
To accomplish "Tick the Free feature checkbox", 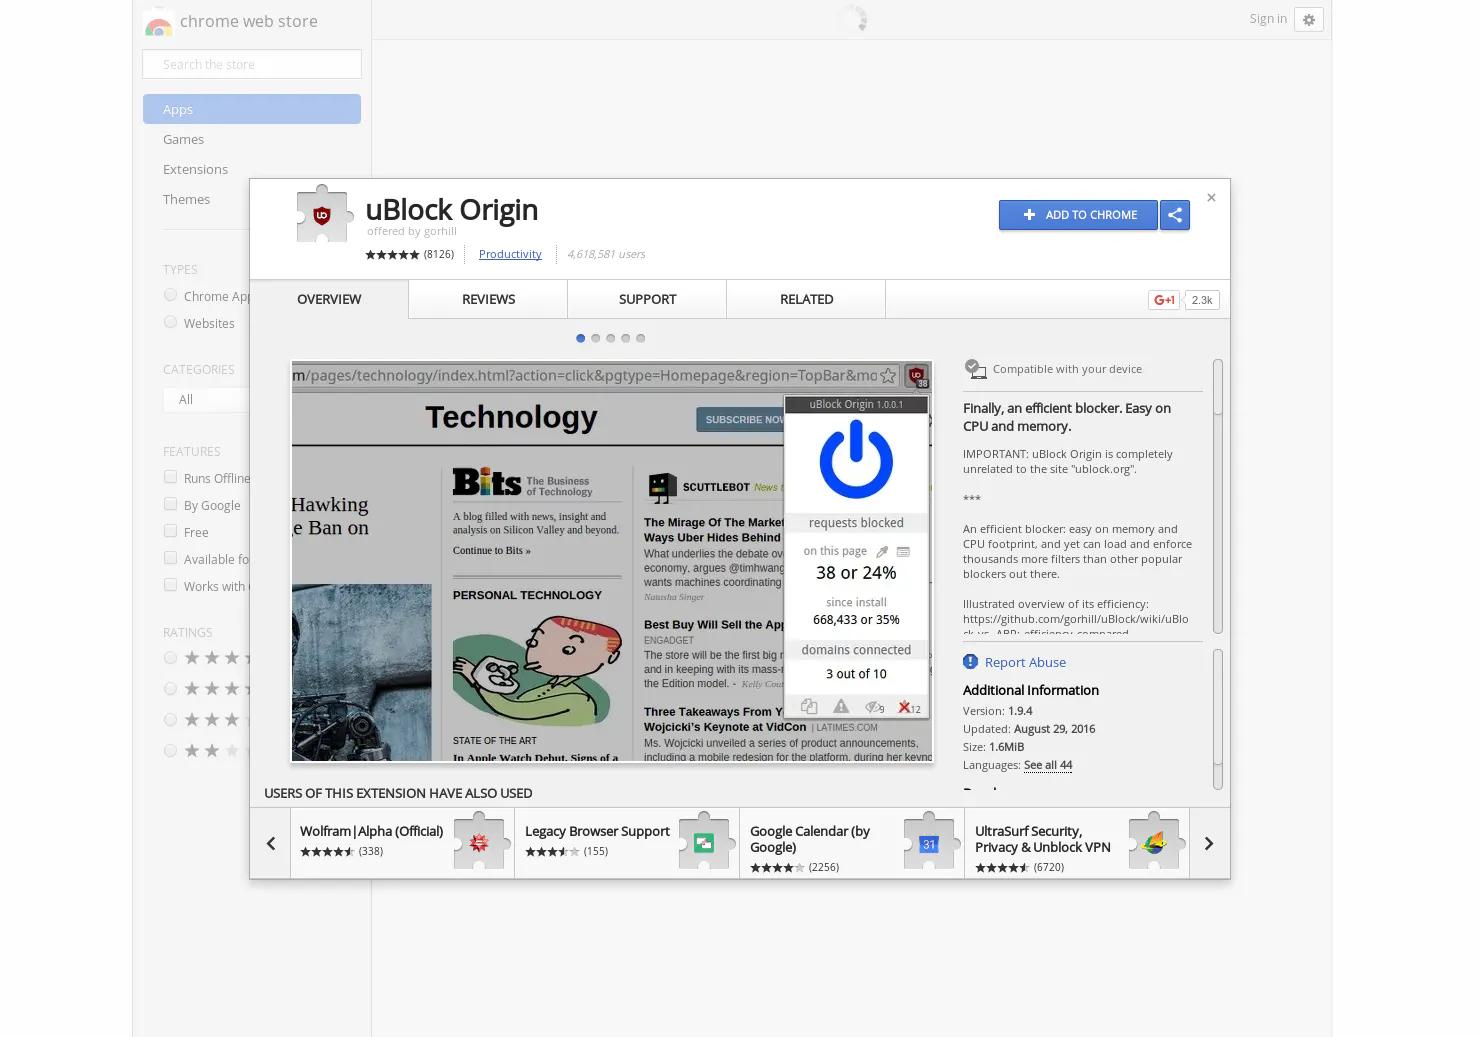I will coord(170,532).
